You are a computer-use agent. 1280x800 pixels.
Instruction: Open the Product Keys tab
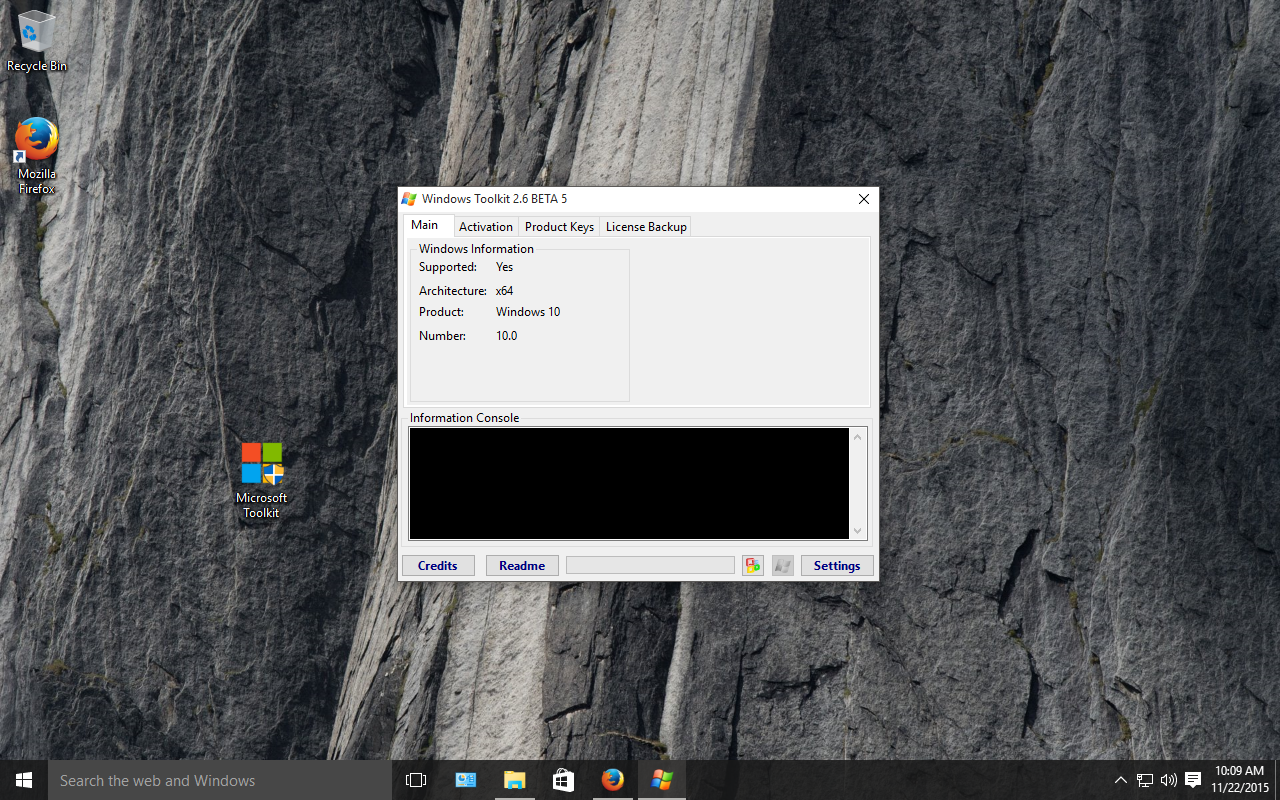click(559, 227)
